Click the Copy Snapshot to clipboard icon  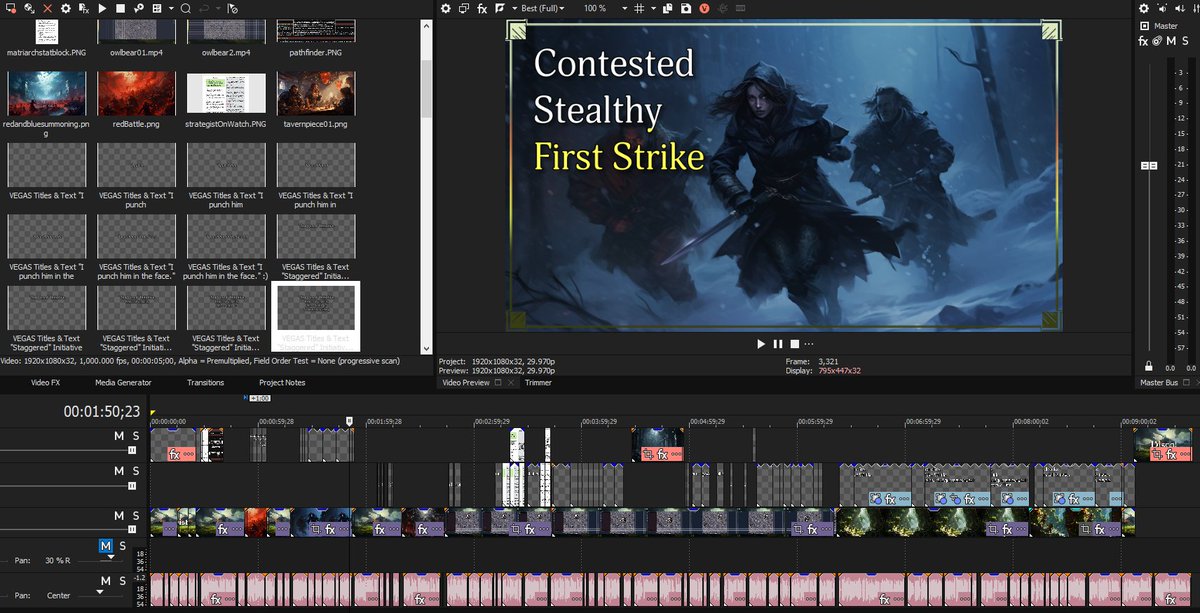667,8
